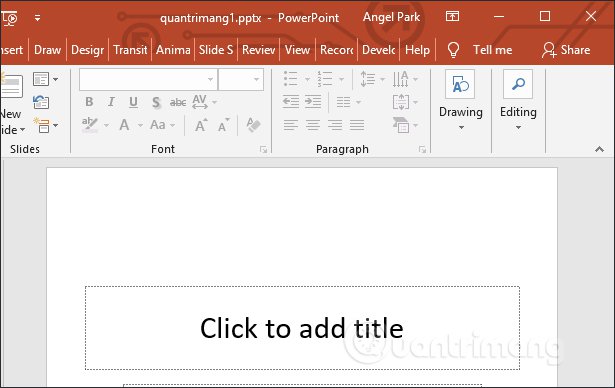This screenshot has width=615, height=388.
Task: Increase font size with large A
Action: tap(201, 125)
